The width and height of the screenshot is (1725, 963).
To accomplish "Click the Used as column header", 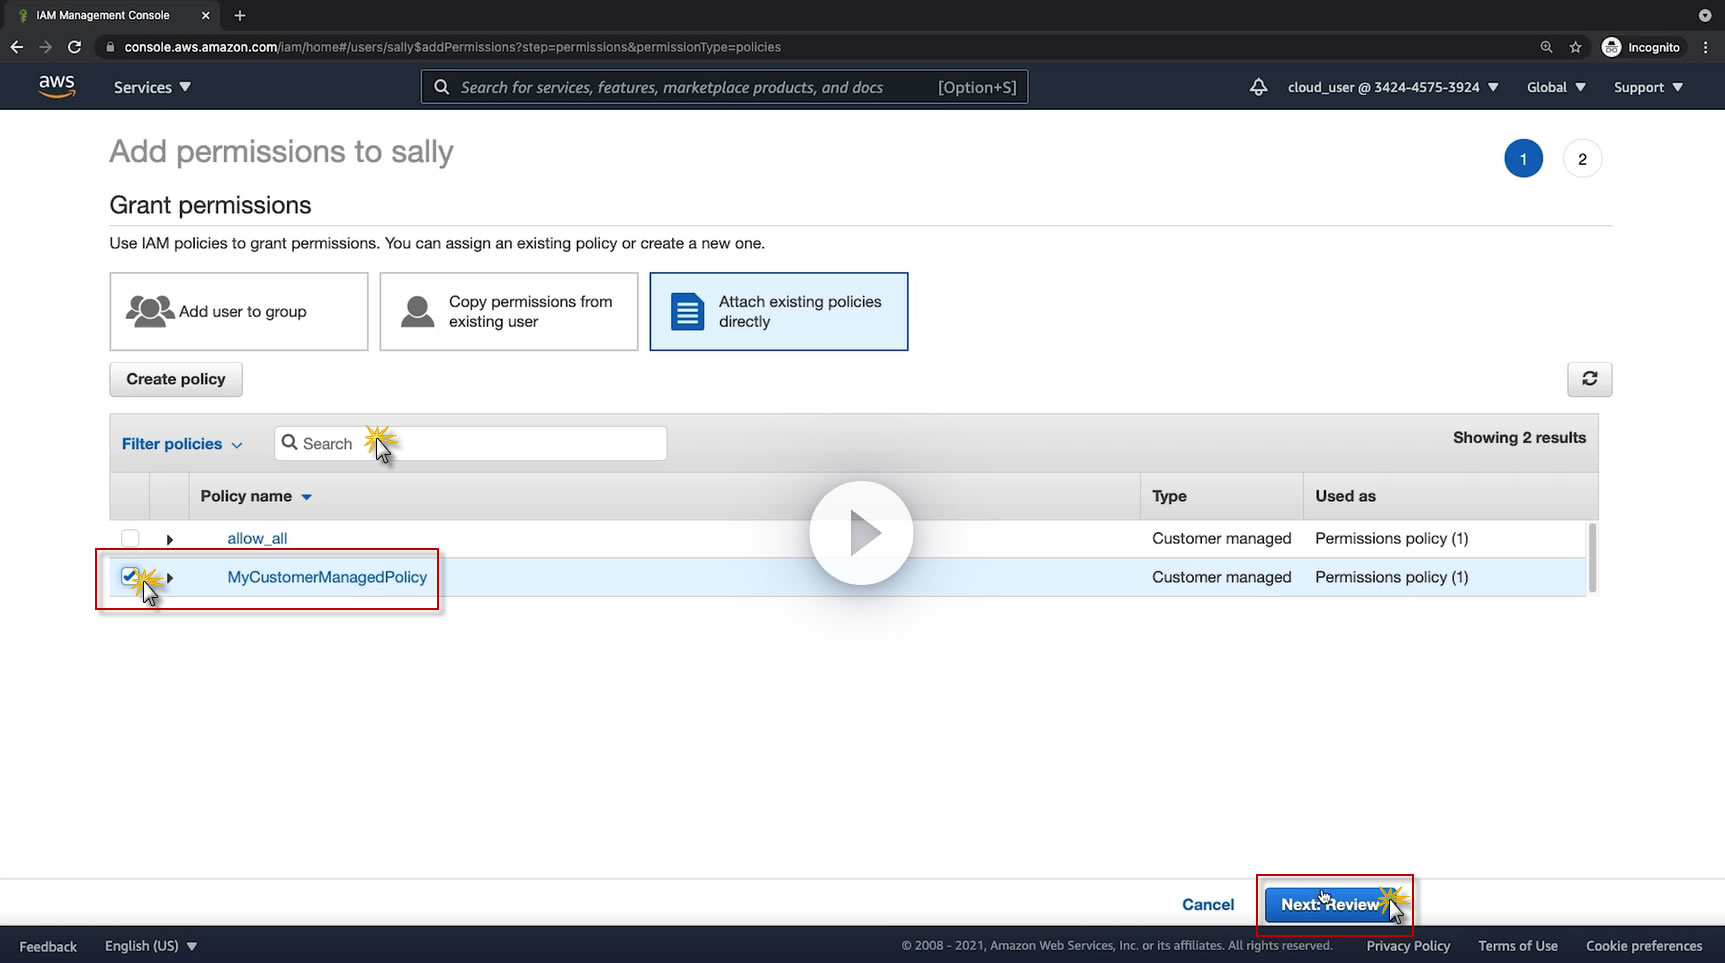I will [x=1345, y=496].
